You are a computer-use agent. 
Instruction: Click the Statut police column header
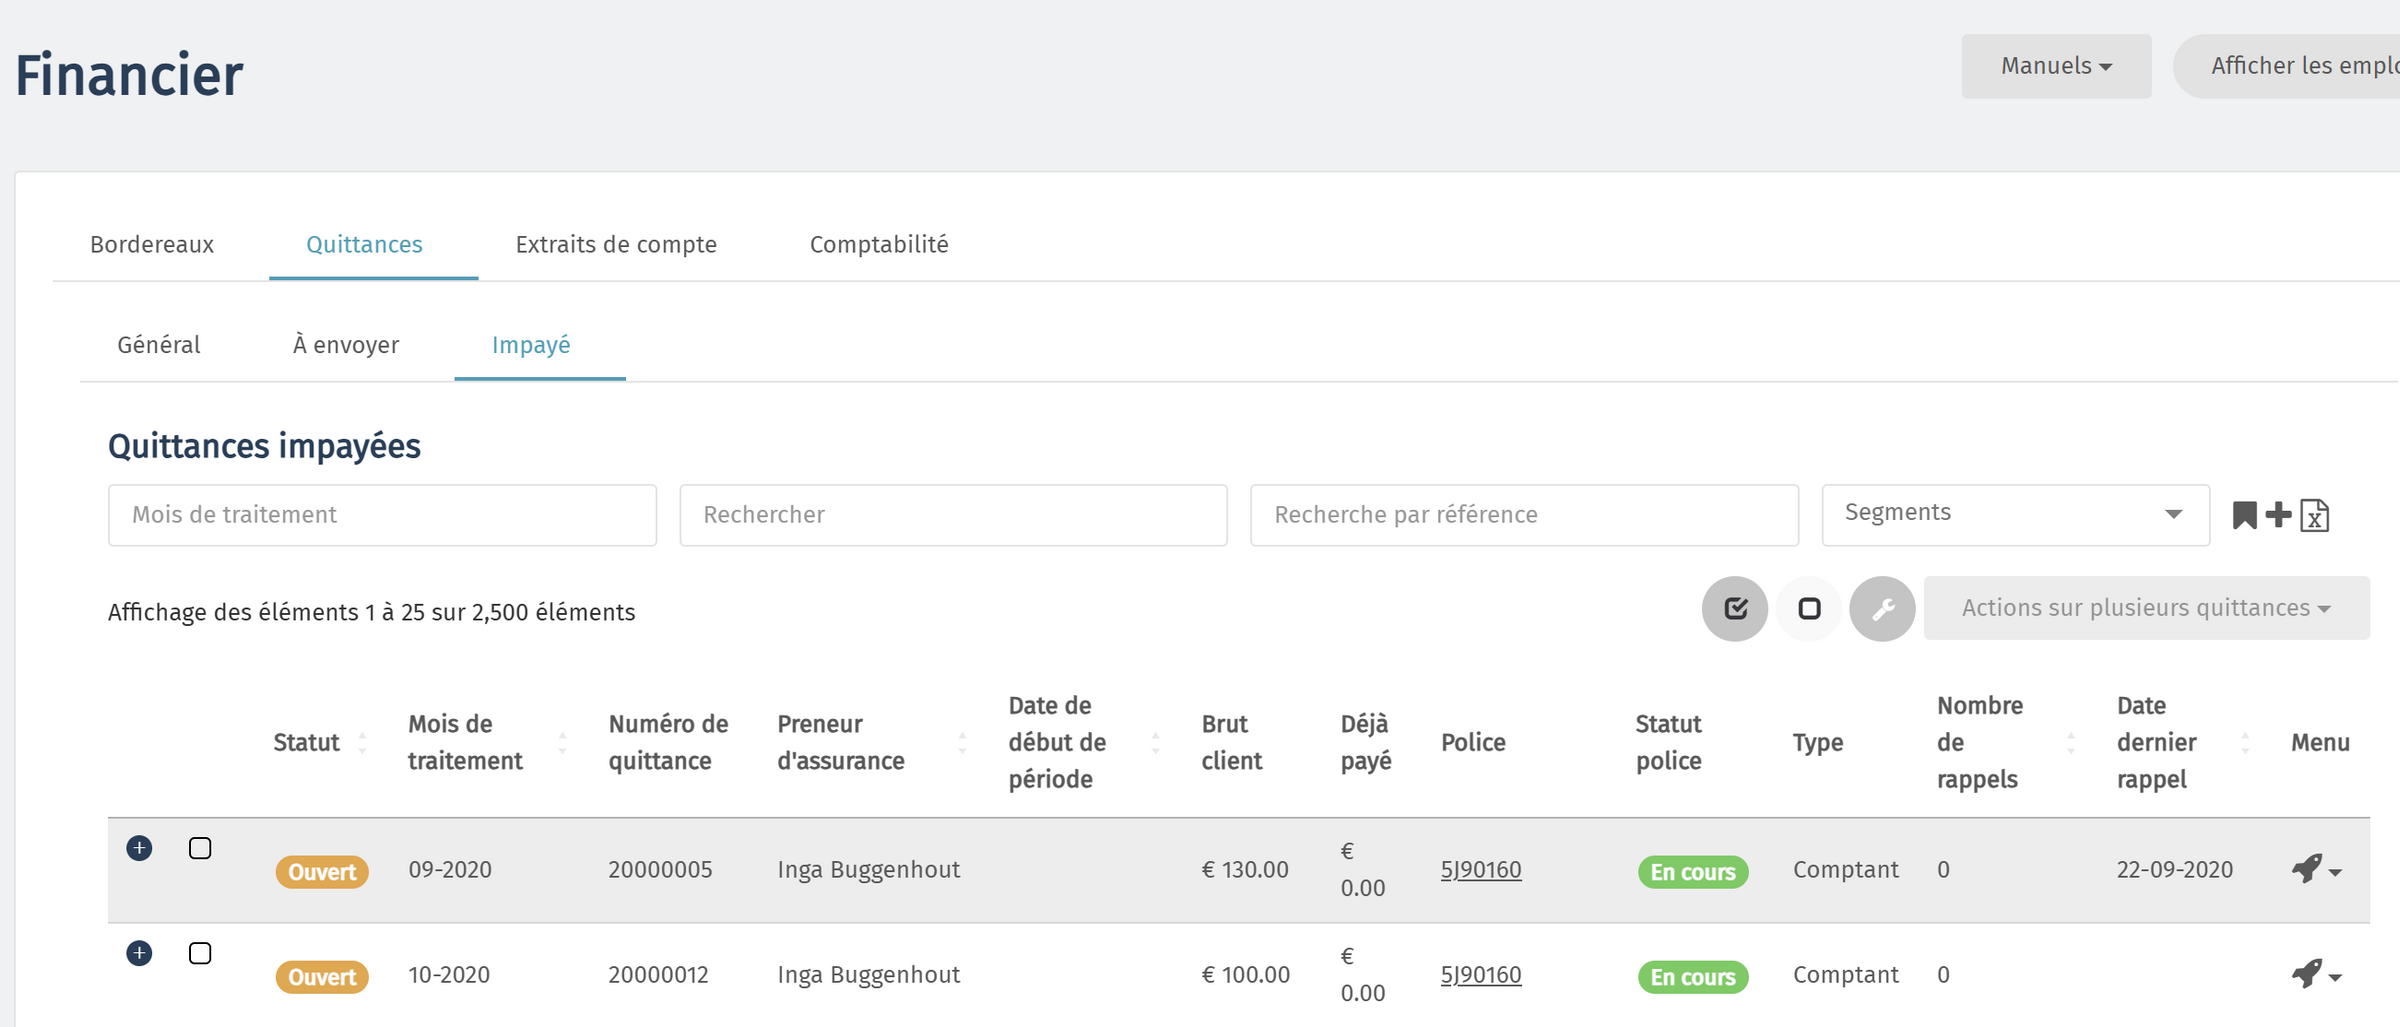[x=1668, y=742]
